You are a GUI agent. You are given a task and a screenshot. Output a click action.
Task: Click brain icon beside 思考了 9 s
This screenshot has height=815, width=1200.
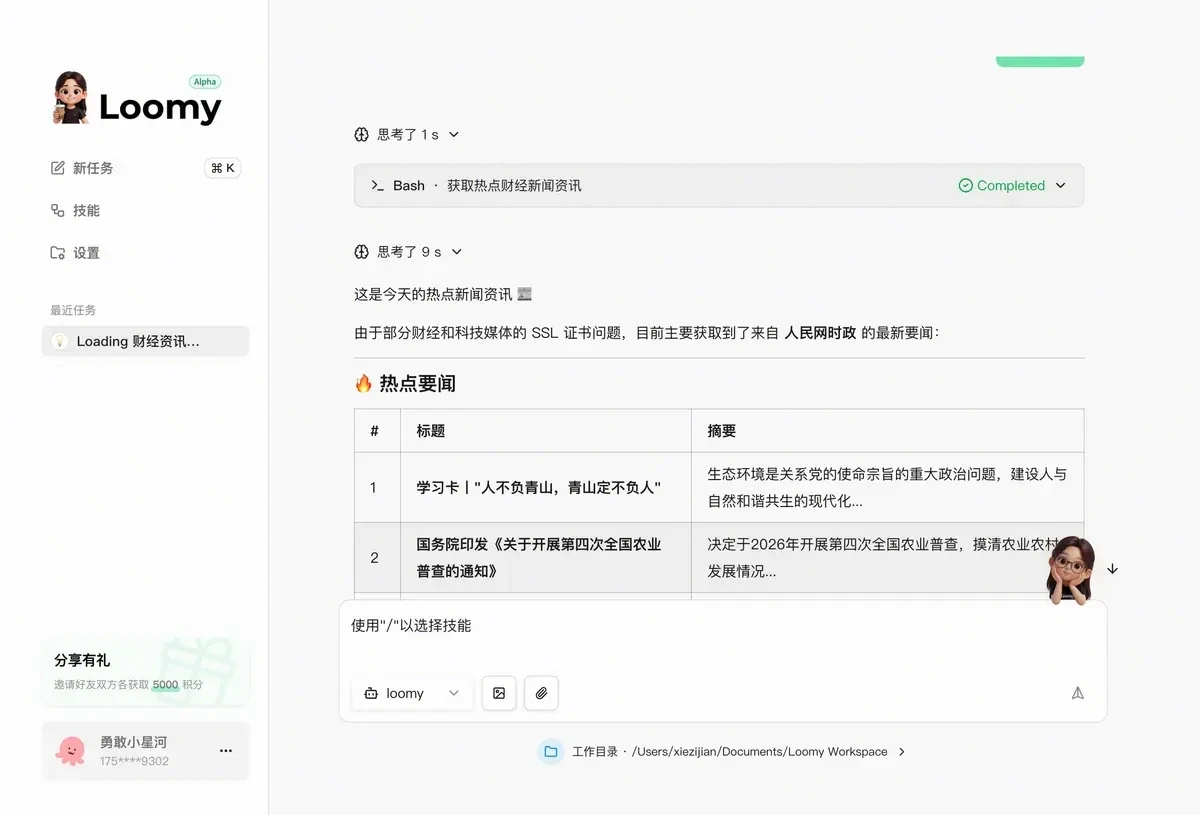(x=362, y=252)
